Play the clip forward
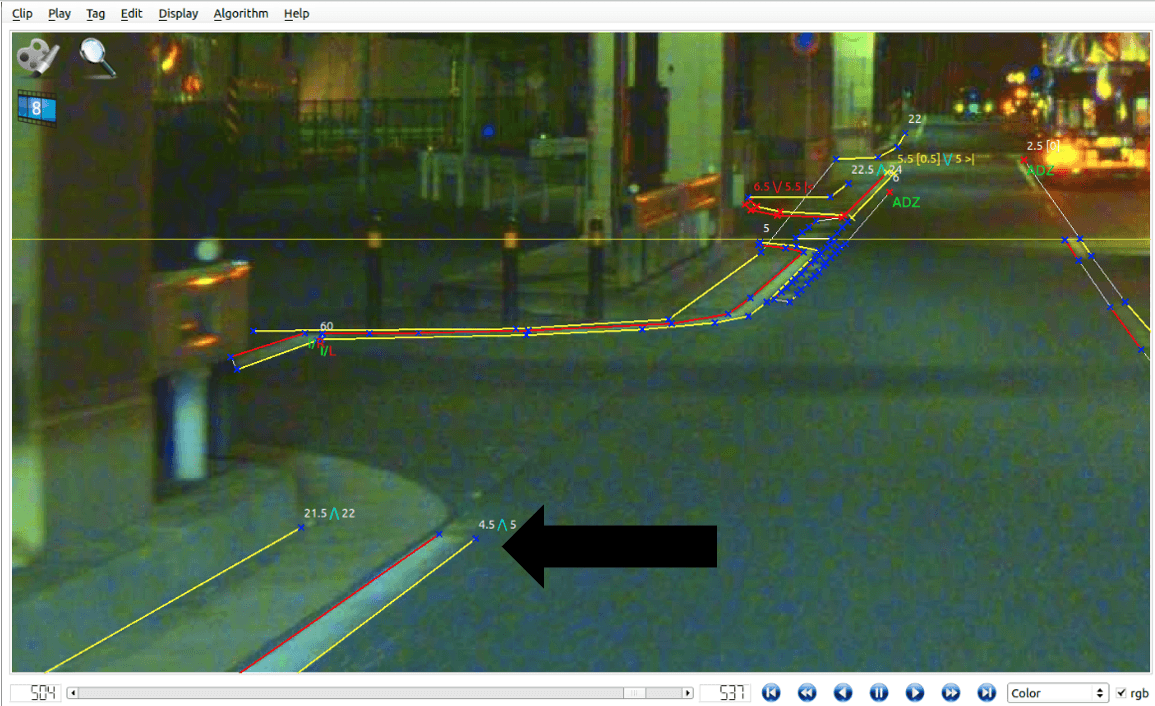The height and width of the screenshot is (706, 1155). [915, 693]
